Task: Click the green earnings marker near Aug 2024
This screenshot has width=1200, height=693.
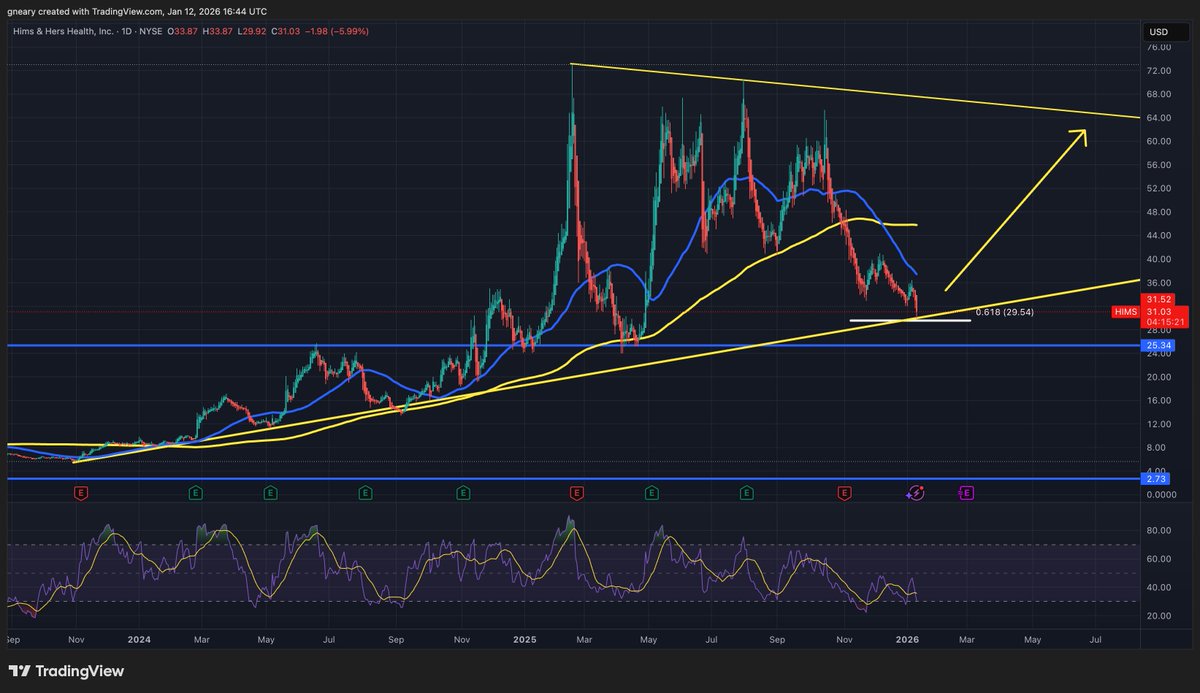Action: click(365, 492)
